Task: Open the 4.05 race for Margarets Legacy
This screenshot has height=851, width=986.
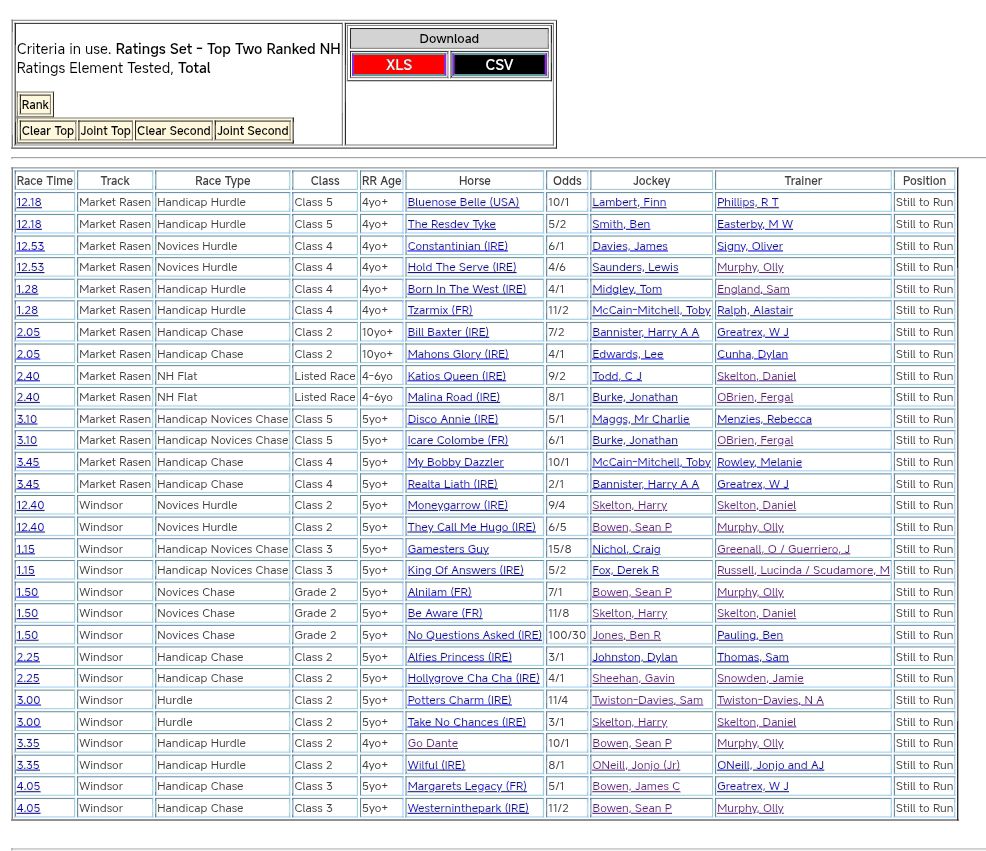Action: pos(28,786)
